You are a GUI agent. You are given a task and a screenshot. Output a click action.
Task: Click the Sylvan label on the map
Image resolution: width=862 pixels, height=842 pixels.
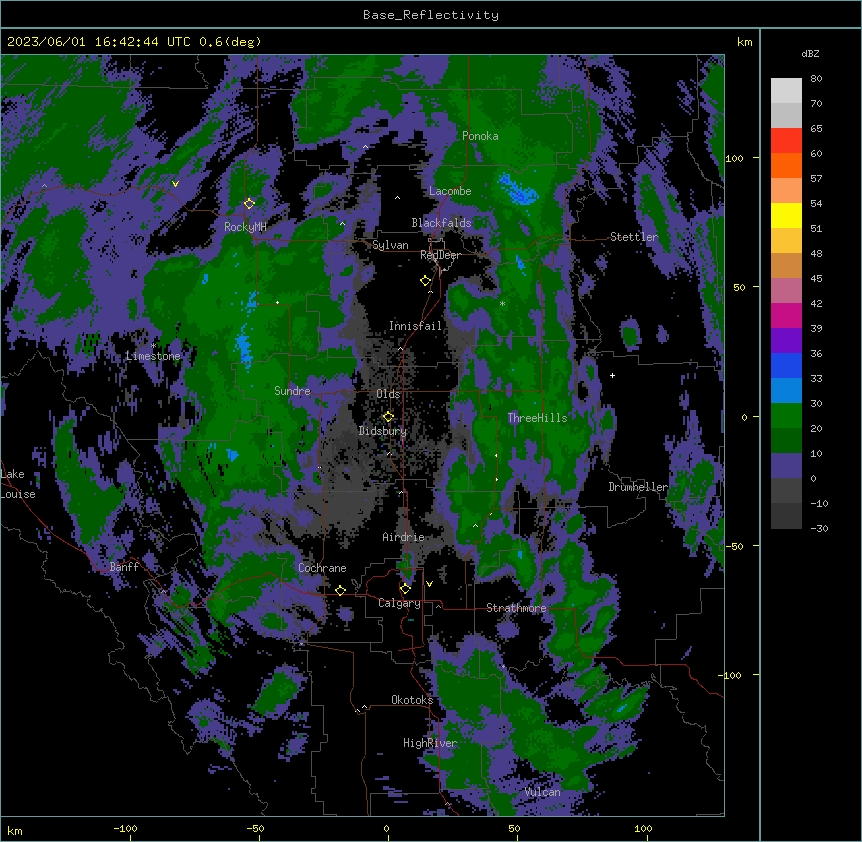pos(390,245)
